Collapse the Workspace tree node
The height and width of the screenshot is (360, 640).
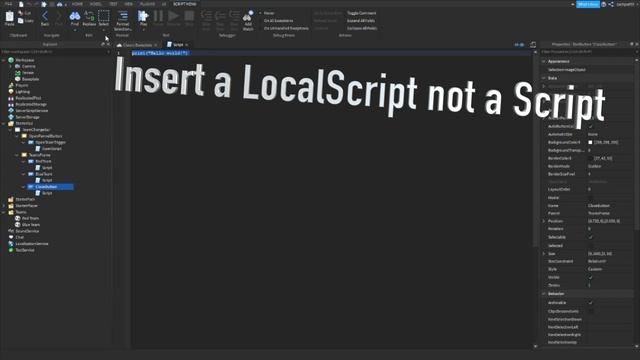coord(4,60)
